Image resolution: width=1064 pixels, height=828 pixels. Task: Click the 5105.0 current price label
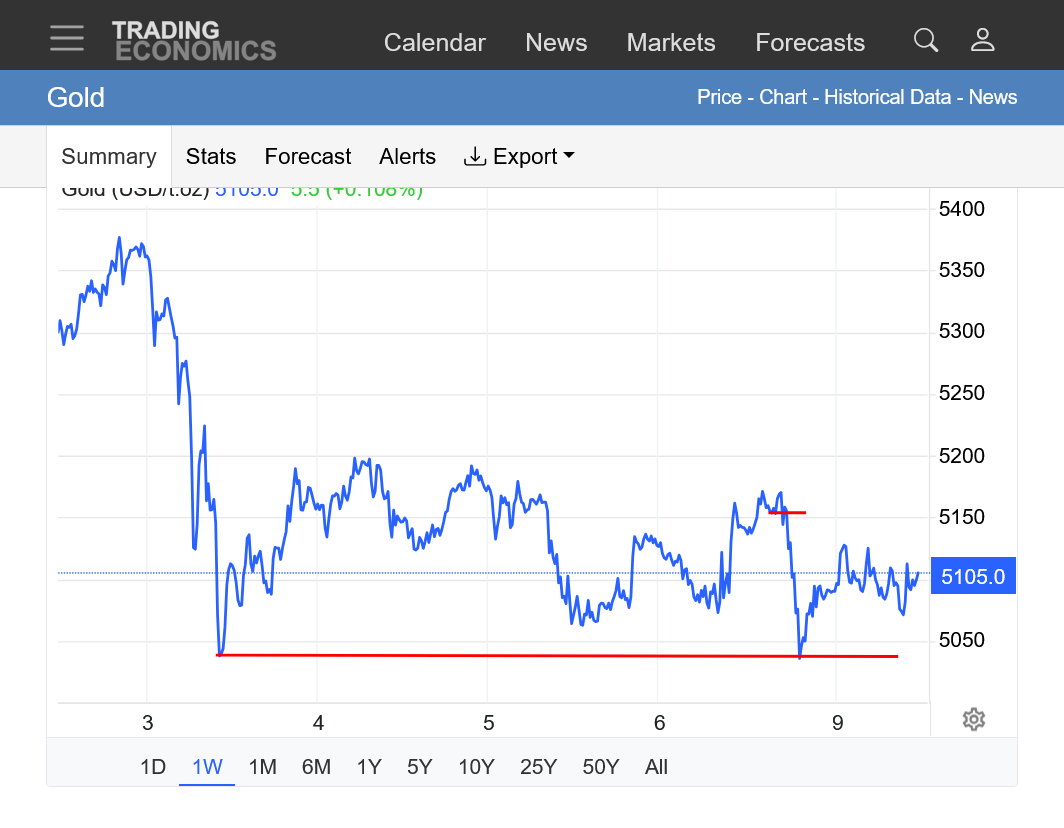pos(972,576)
